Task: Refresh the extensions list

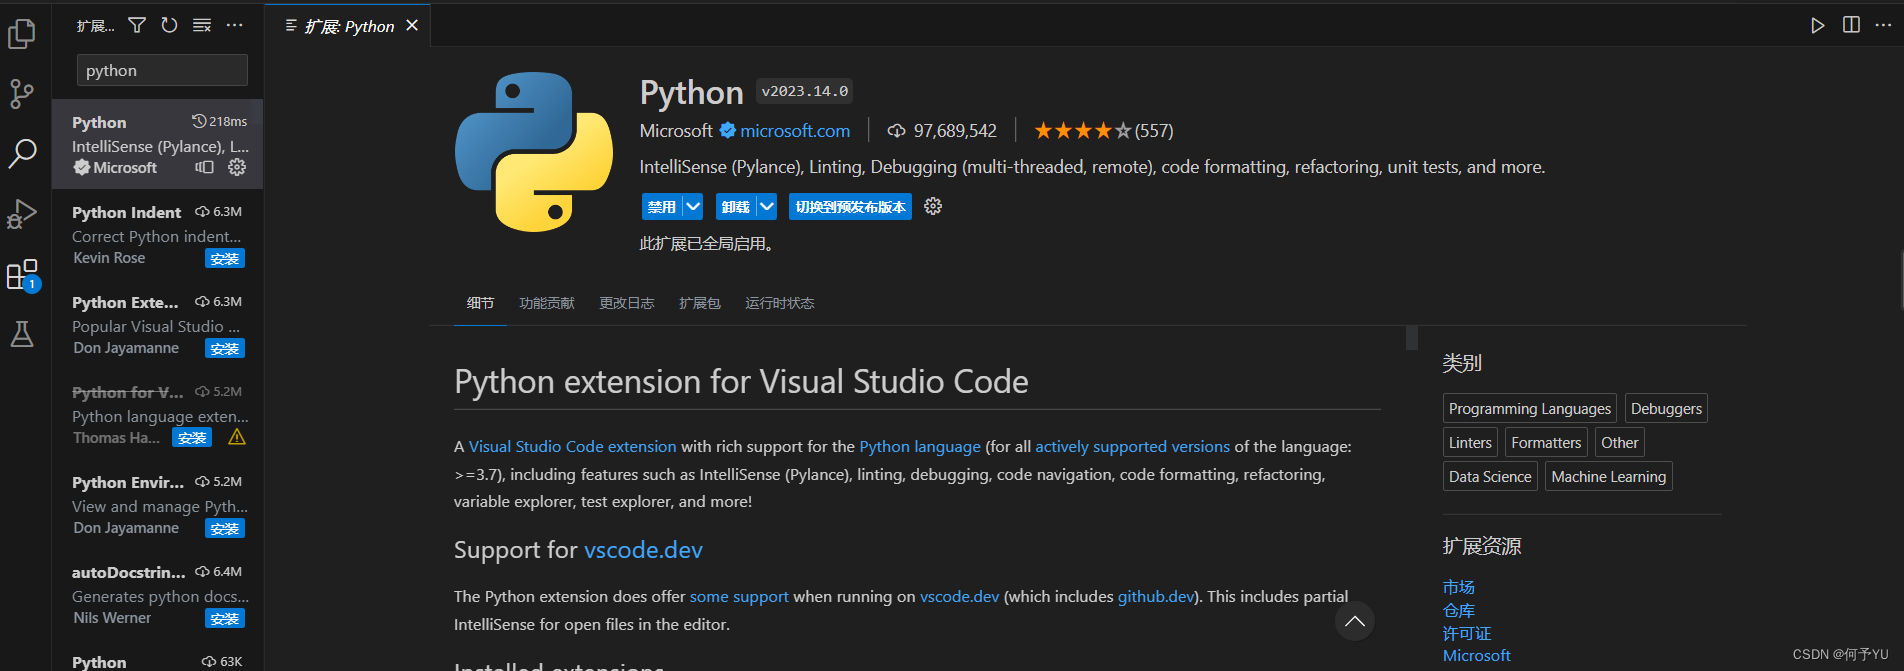Action: pos(169,25)
